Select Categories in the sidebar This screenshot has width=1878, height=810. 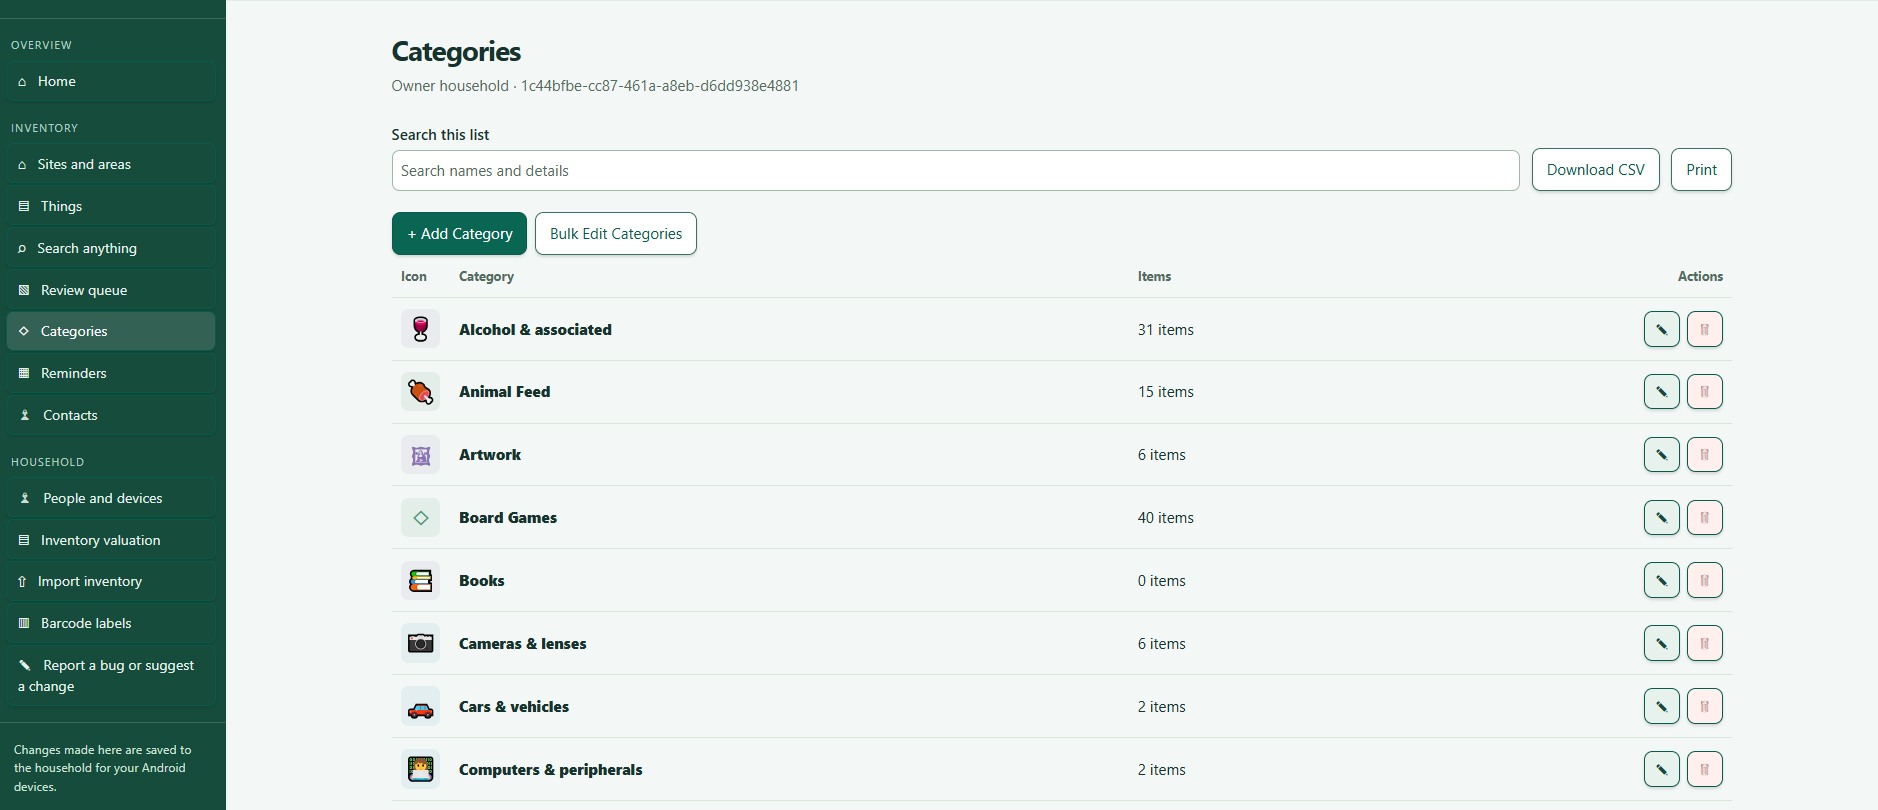111,331
